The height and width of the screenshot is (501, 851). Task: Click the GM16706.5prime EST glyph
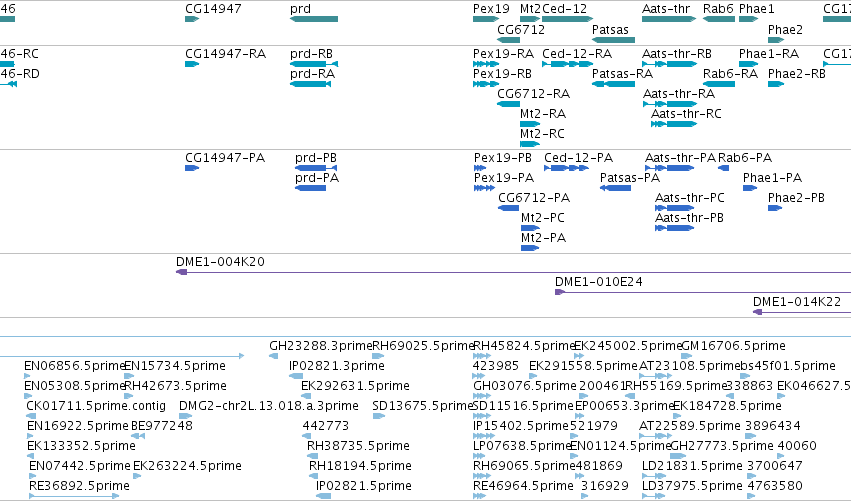687,356
